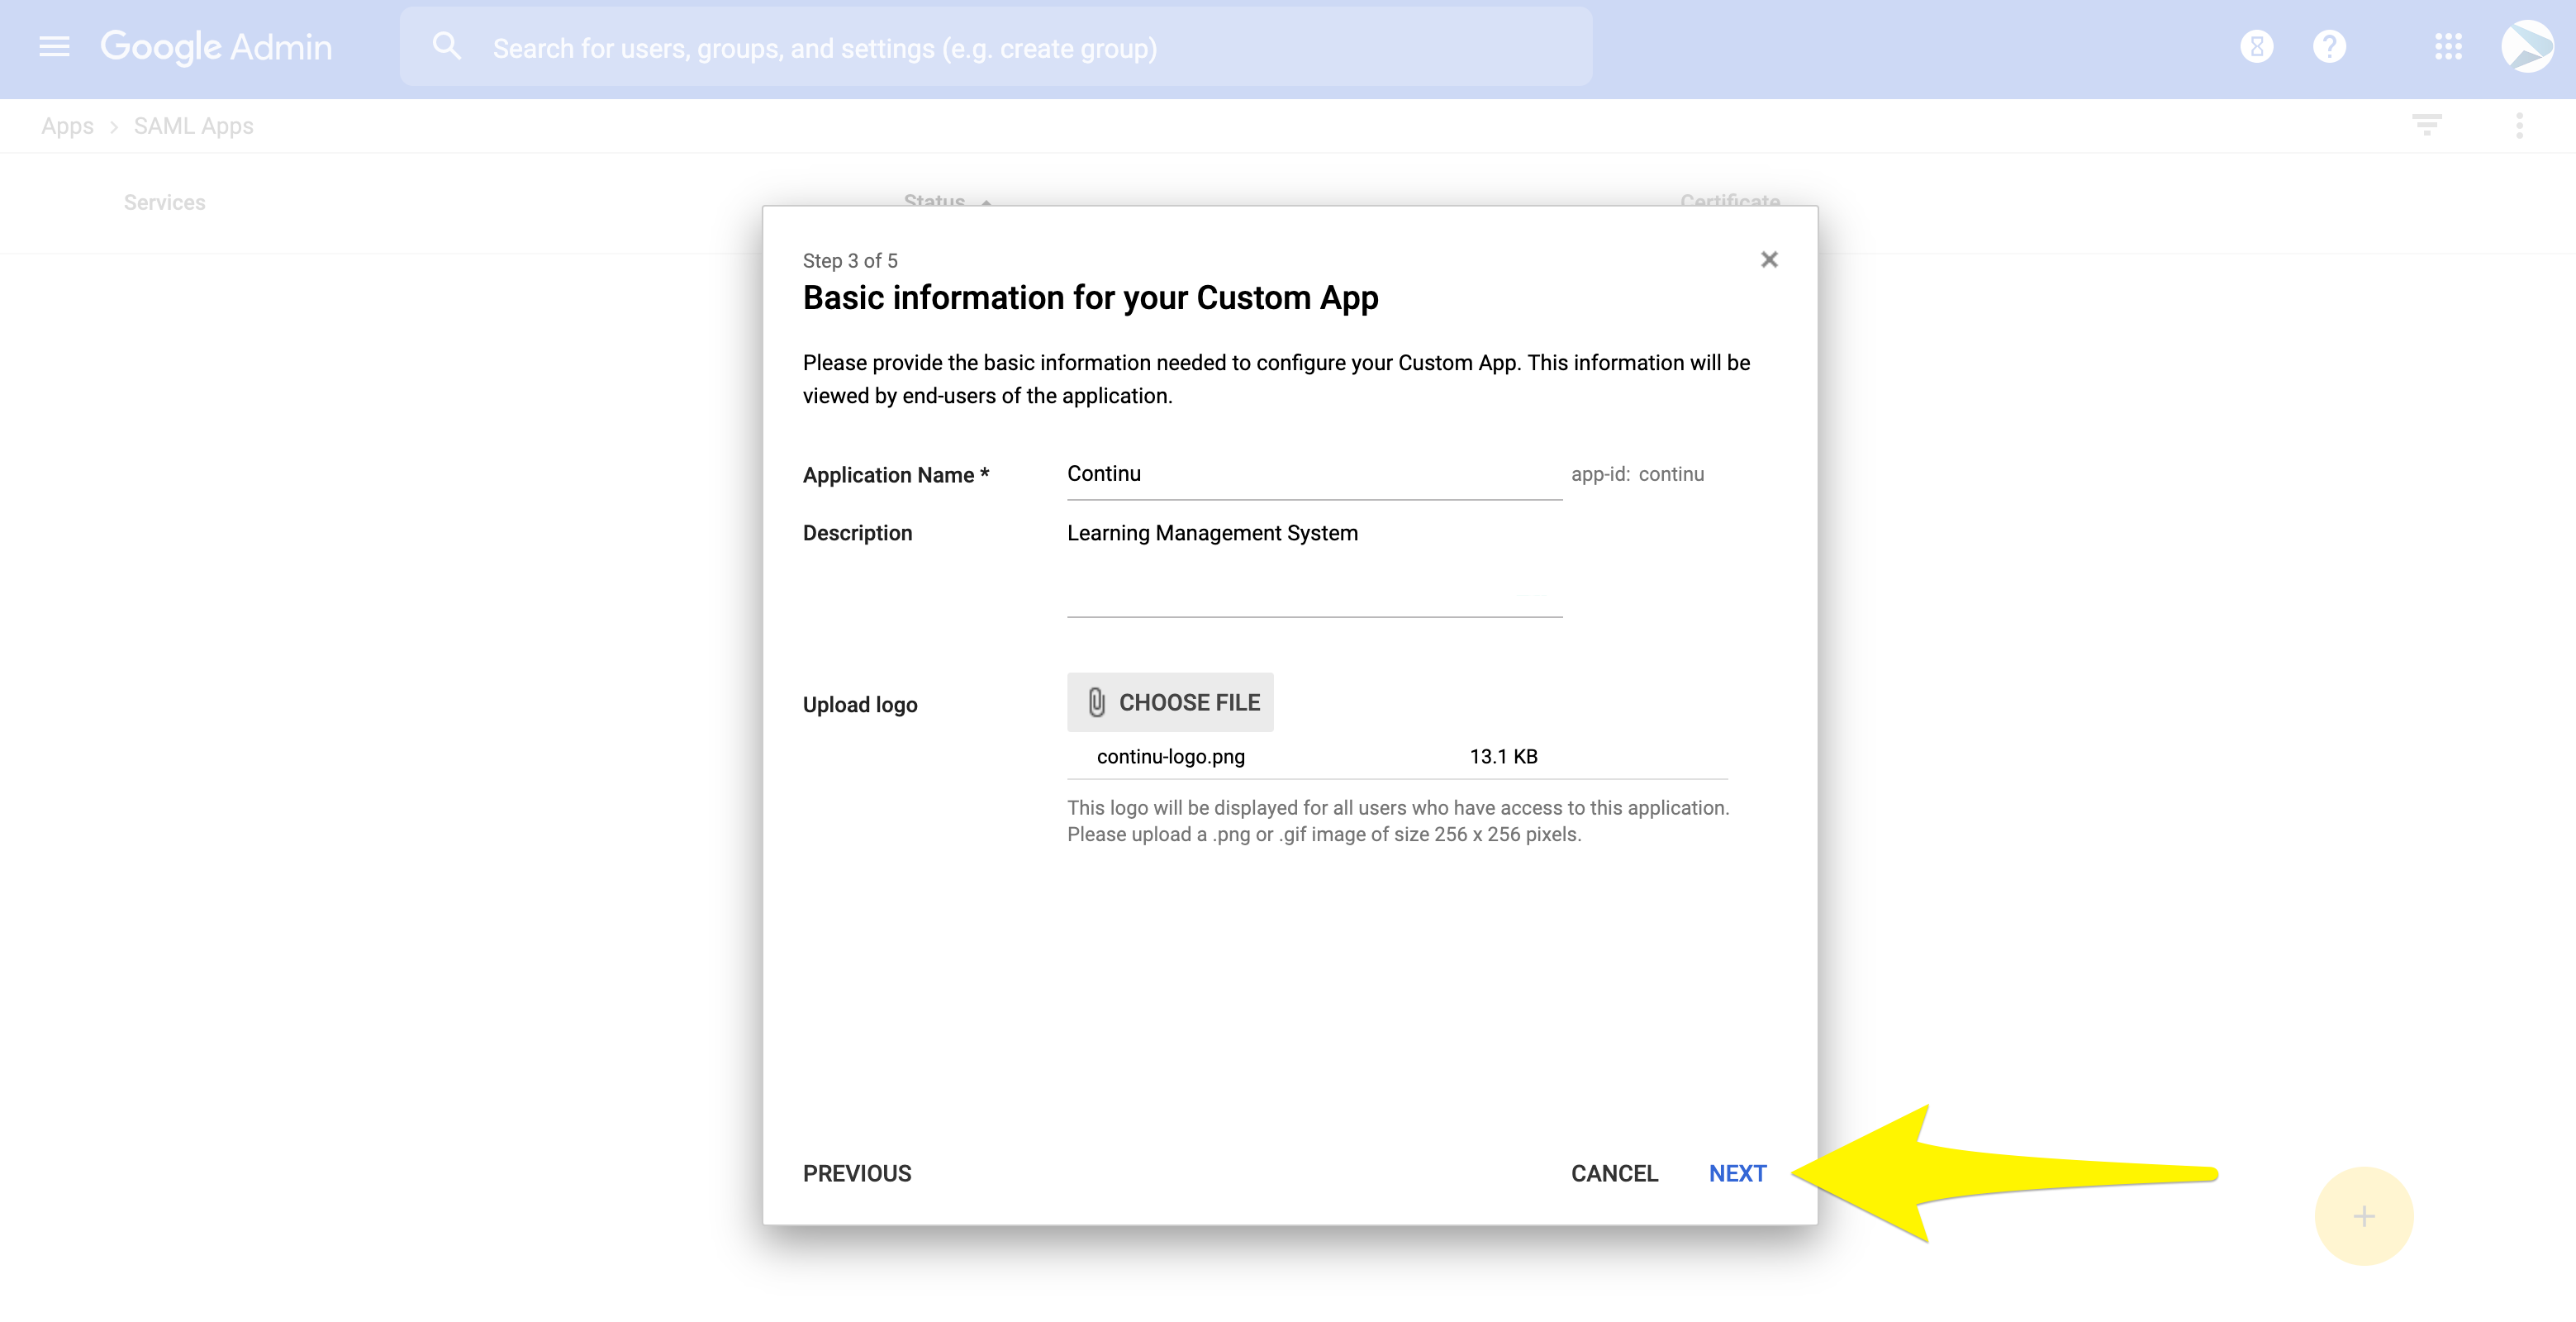
Task: Click the Description text area
Action: pyautogui.click(x=1313, y=566)
